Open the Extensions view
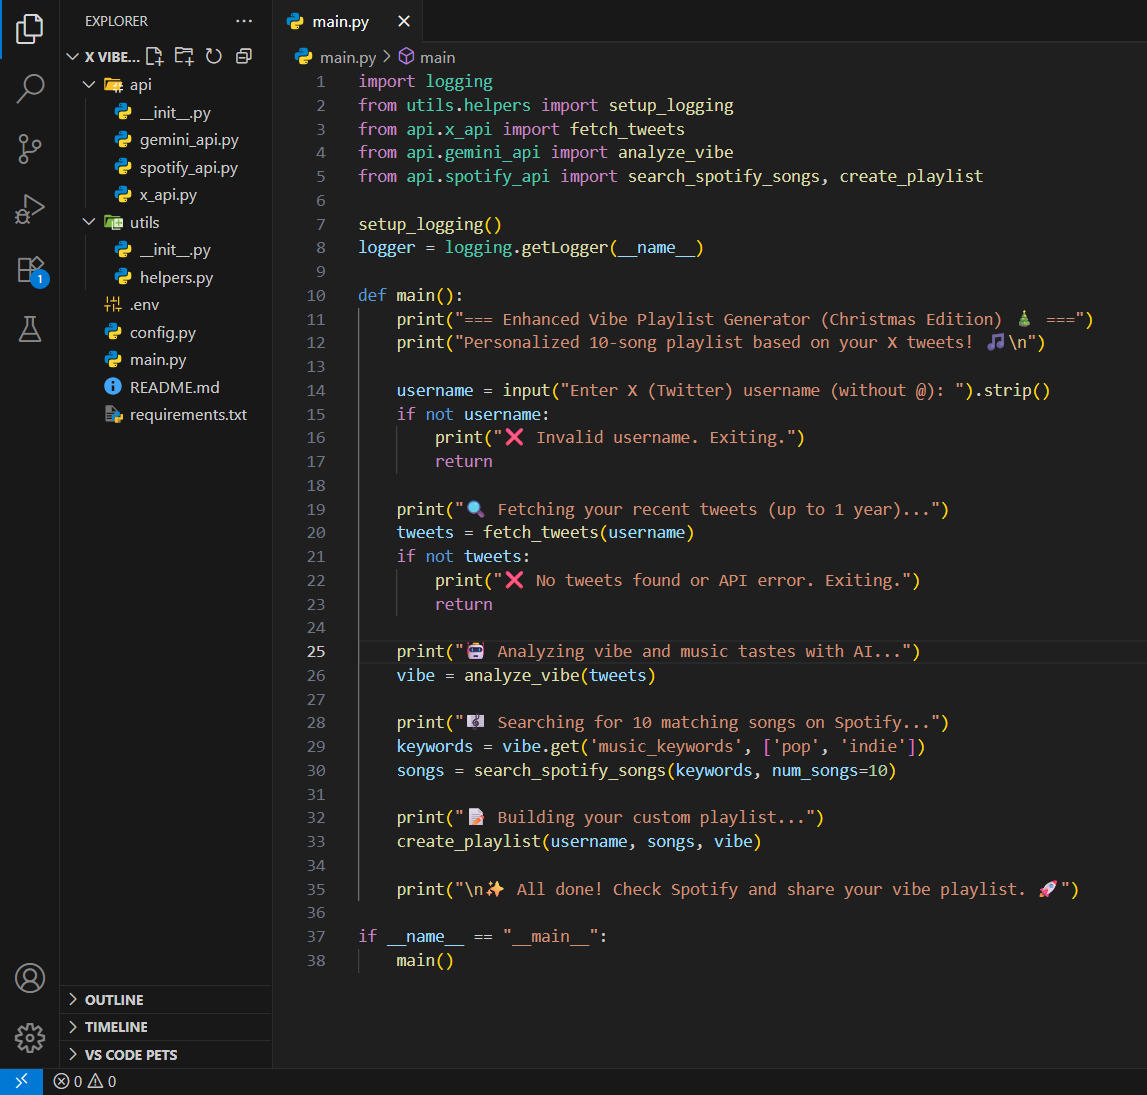Viewport: 1147px width, 1095px height. pyautogui.click(x=30, y=269)
